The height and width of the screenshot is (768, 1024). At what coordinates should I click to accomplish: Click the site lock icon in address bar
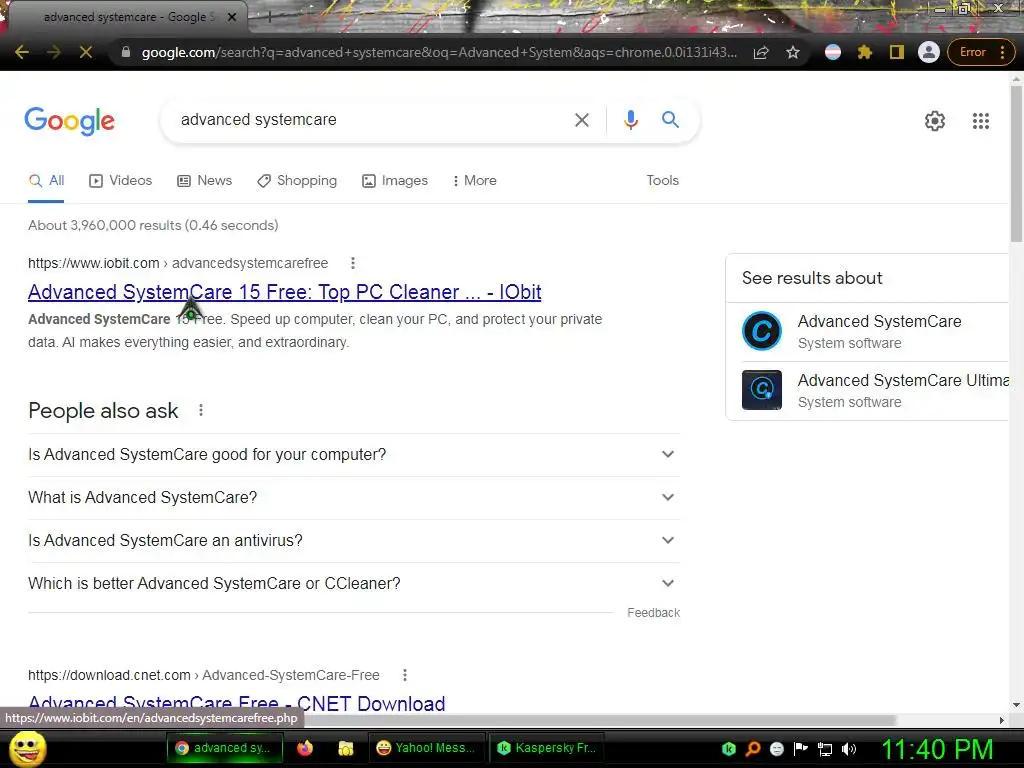tap(126, 52)
